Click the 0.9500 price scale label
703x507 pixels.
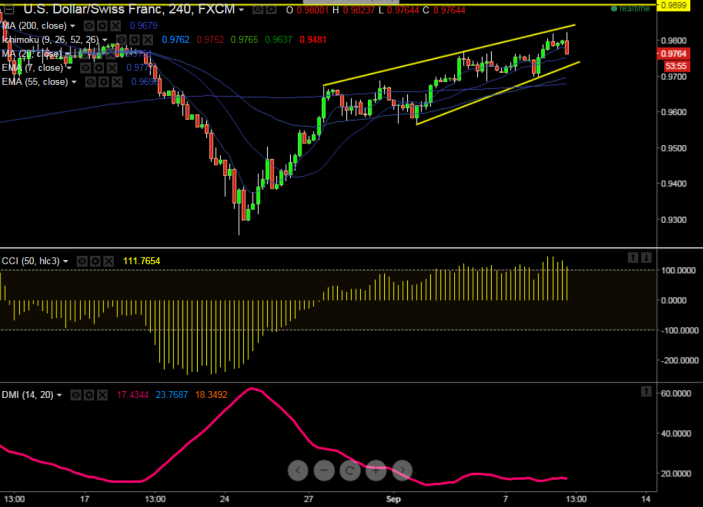tap(674, 148)
